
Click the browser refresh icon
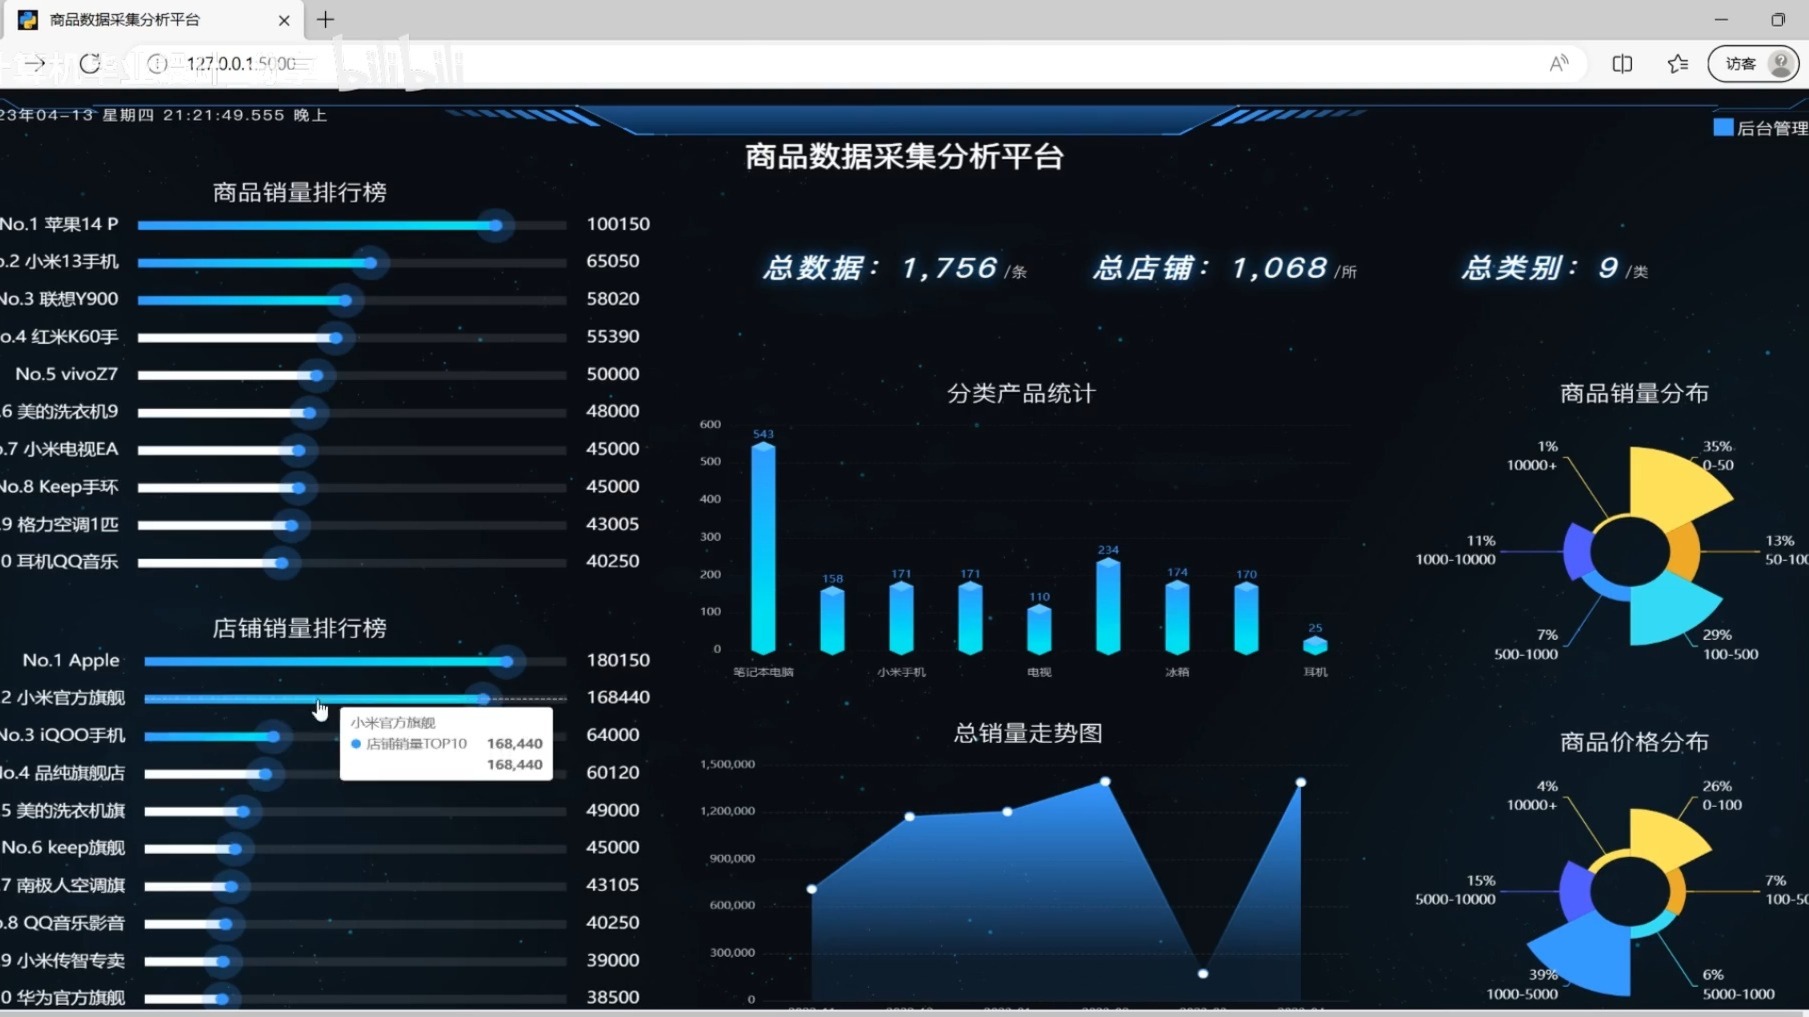[90, 64]
